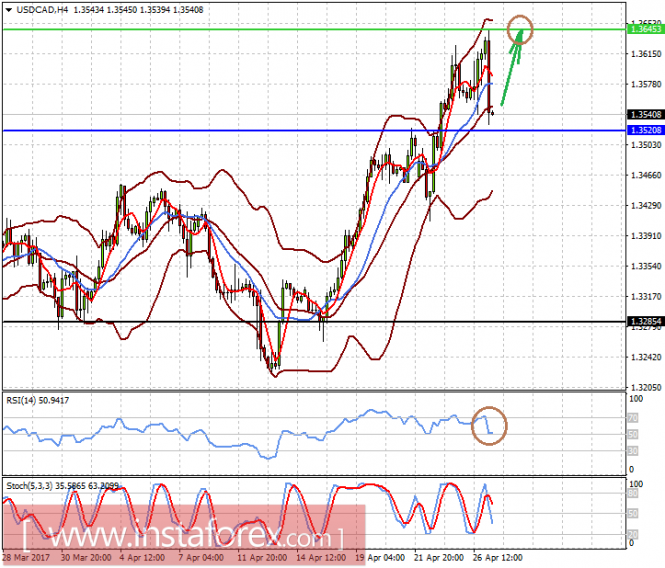Screen dimensions: 665x568
Task: Click the RSI(14) 50.9417 indicator label
Action: [37, 400]
